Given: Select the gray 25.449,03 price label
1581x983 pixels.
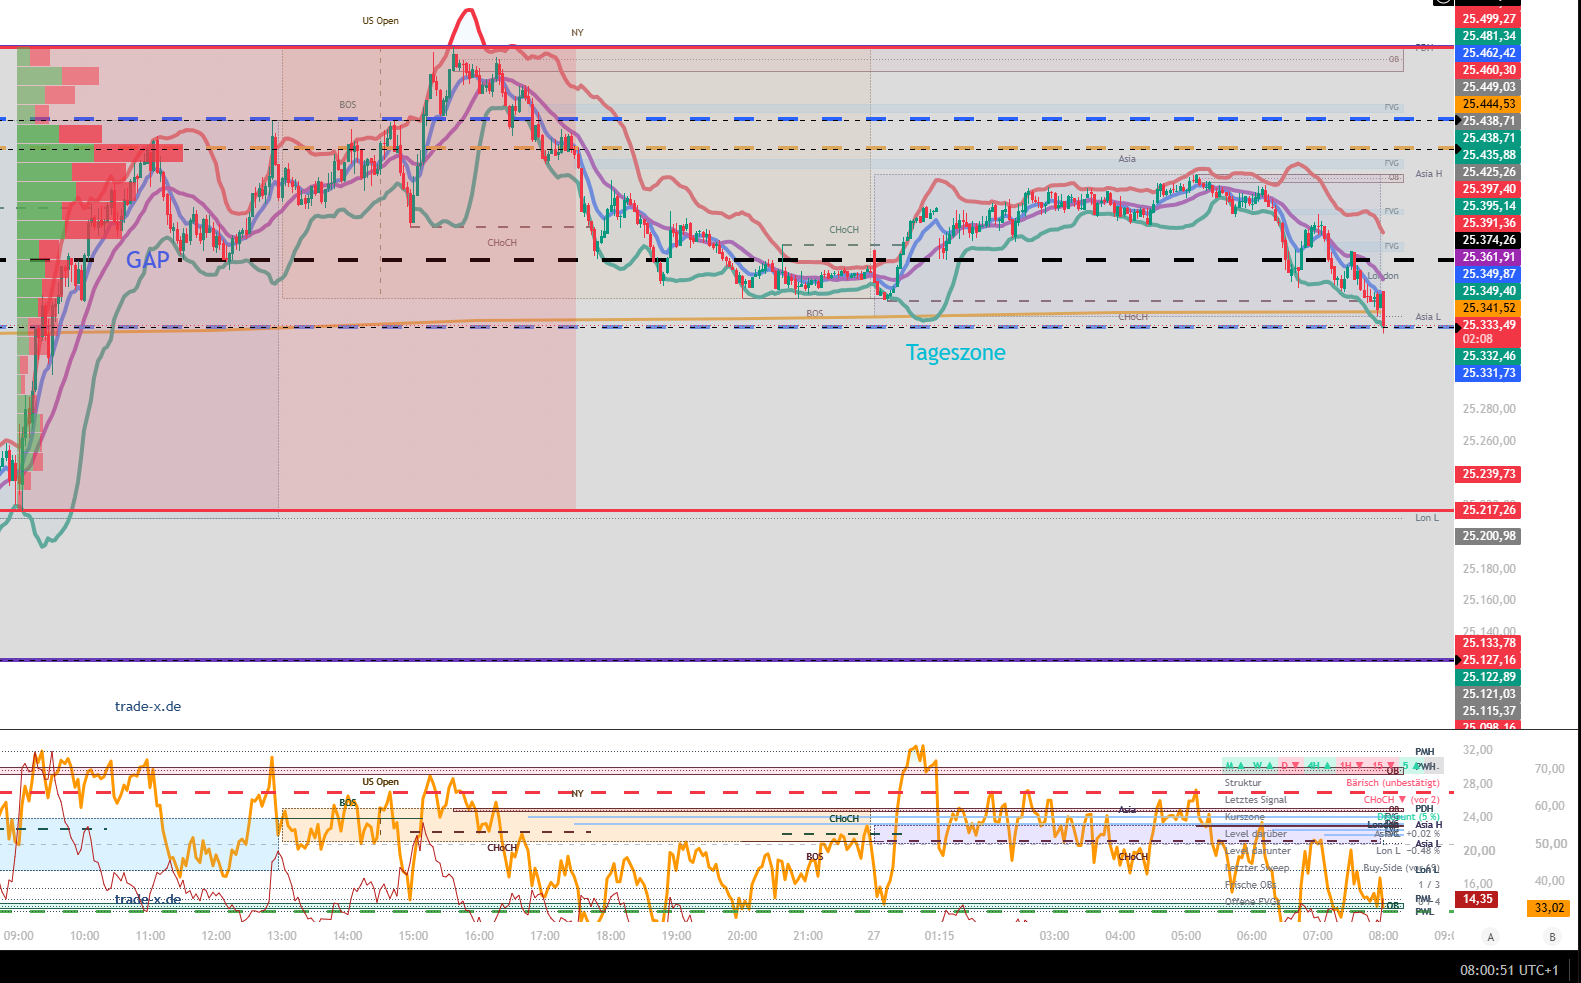Looking at the screenshot, I should [x=1489, y=87].
